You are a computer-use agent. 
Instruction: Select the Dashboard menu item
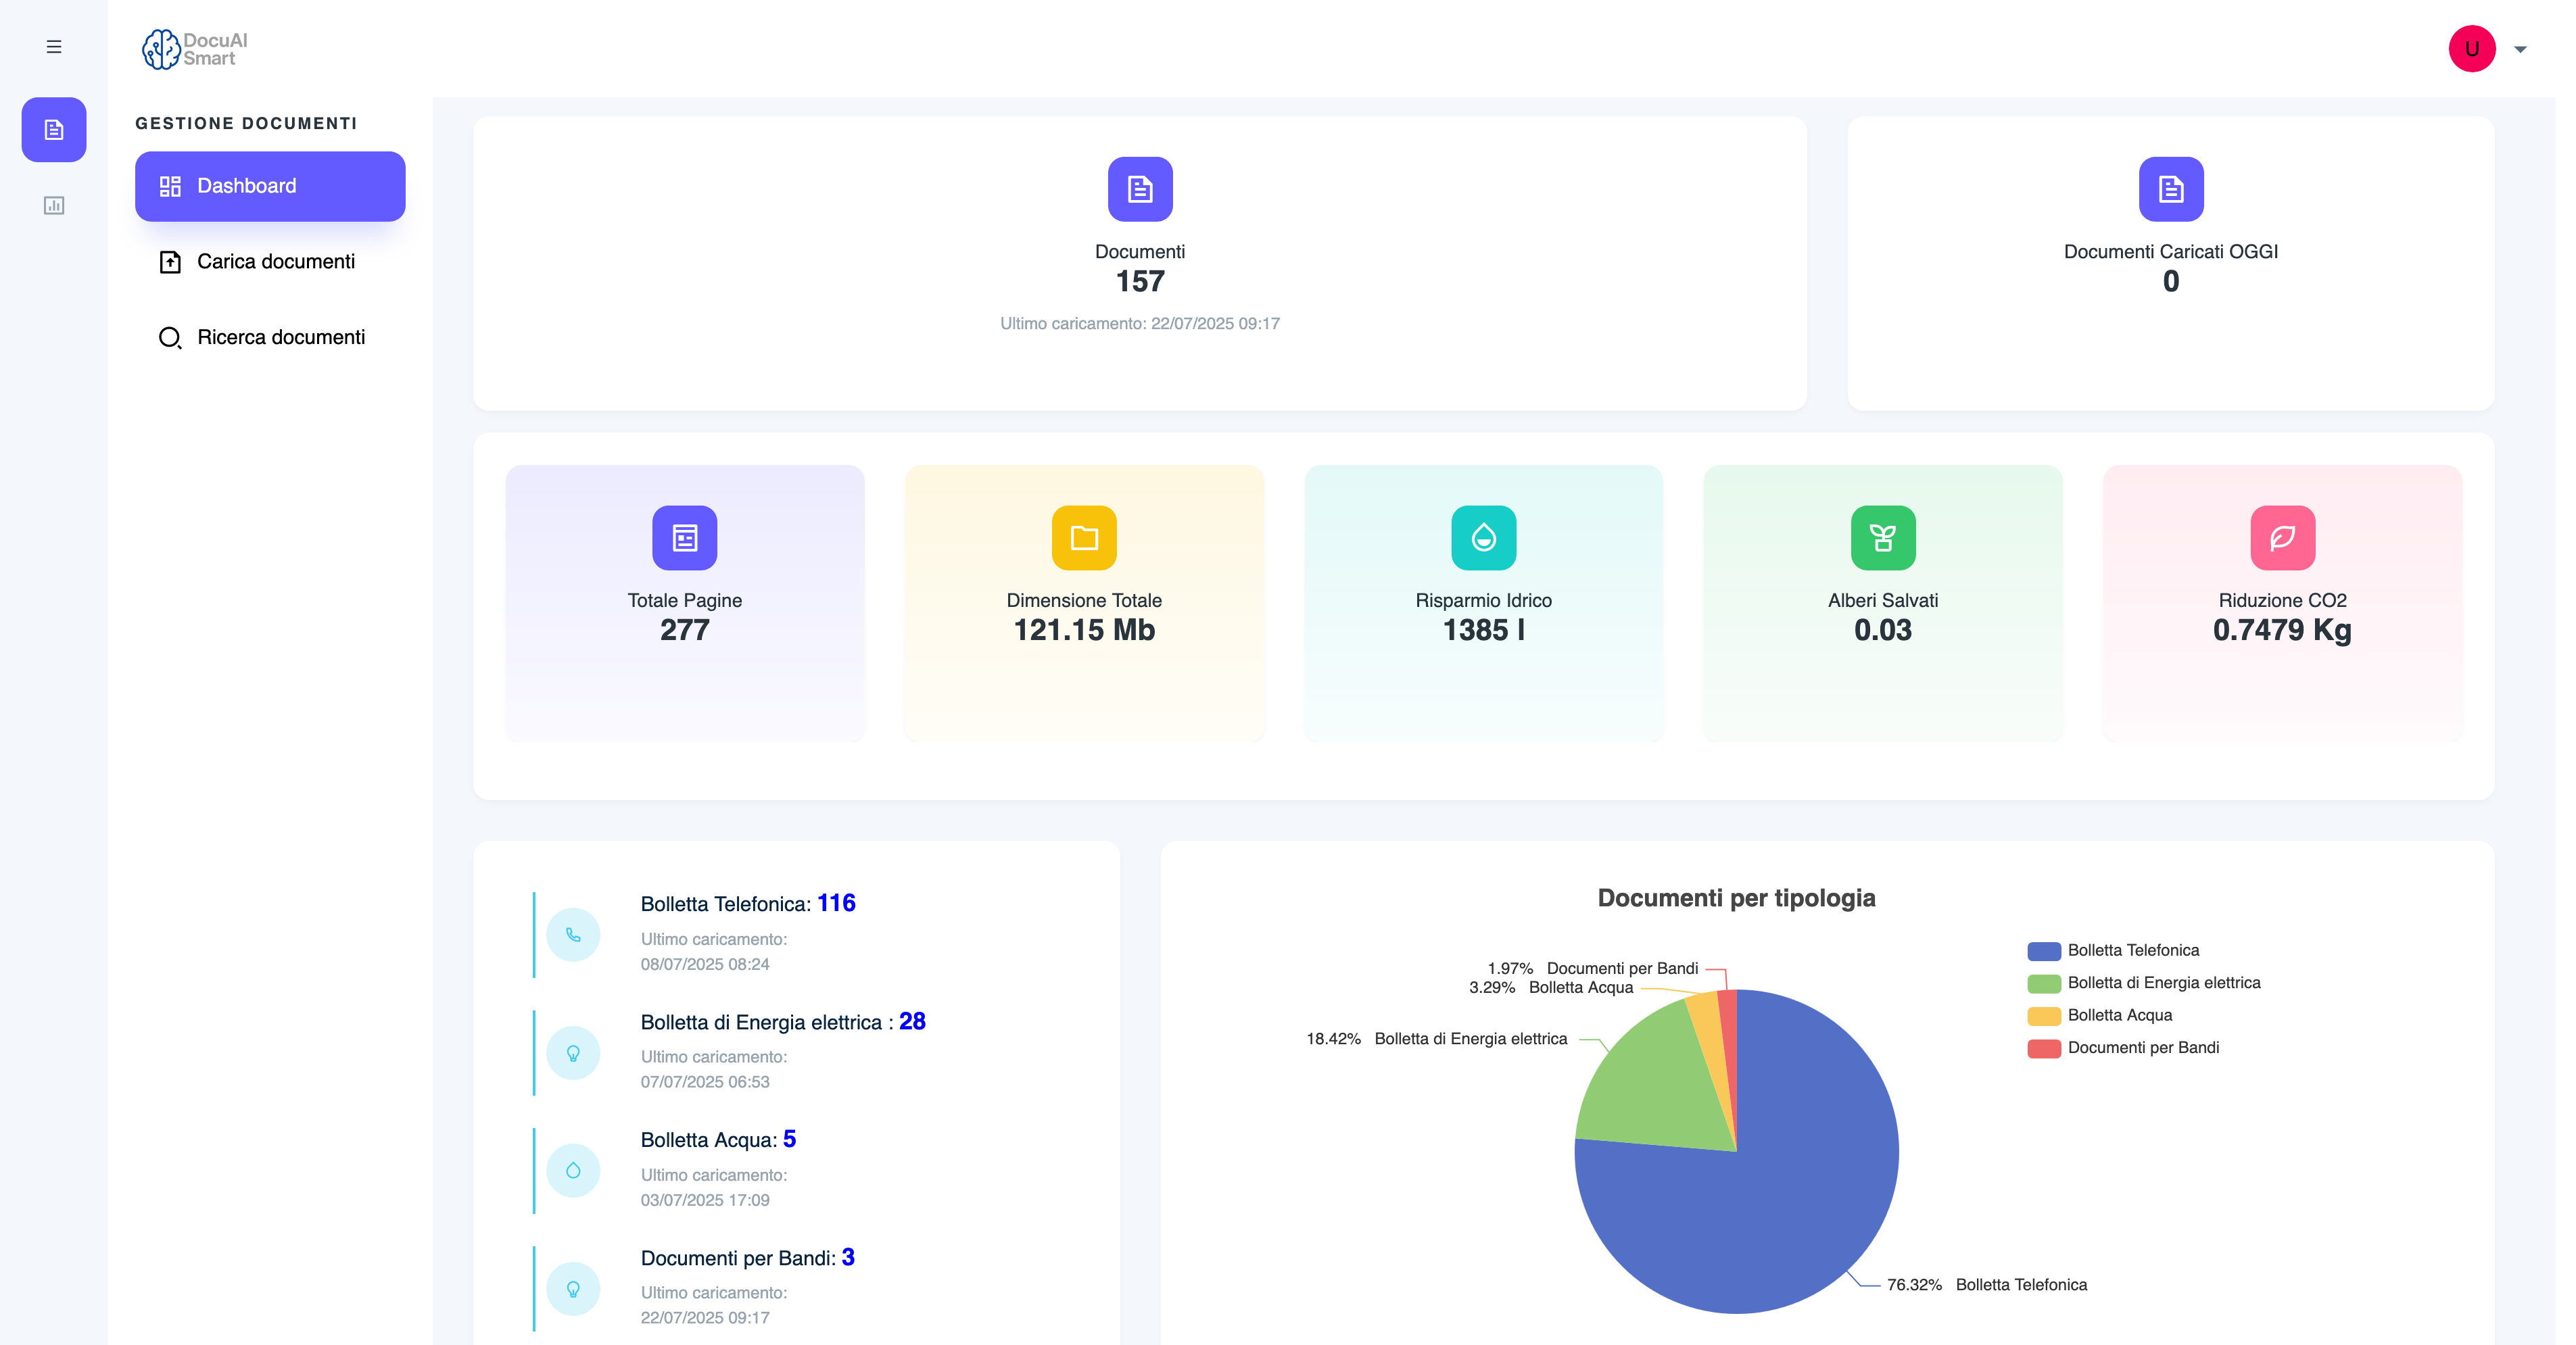(269, 186)
